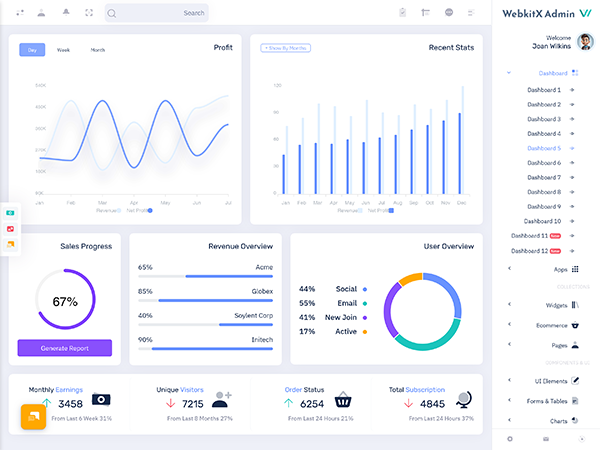Toggle the Social series legend dot
Viewport: 600px width, 450px height.
[365, 289]
